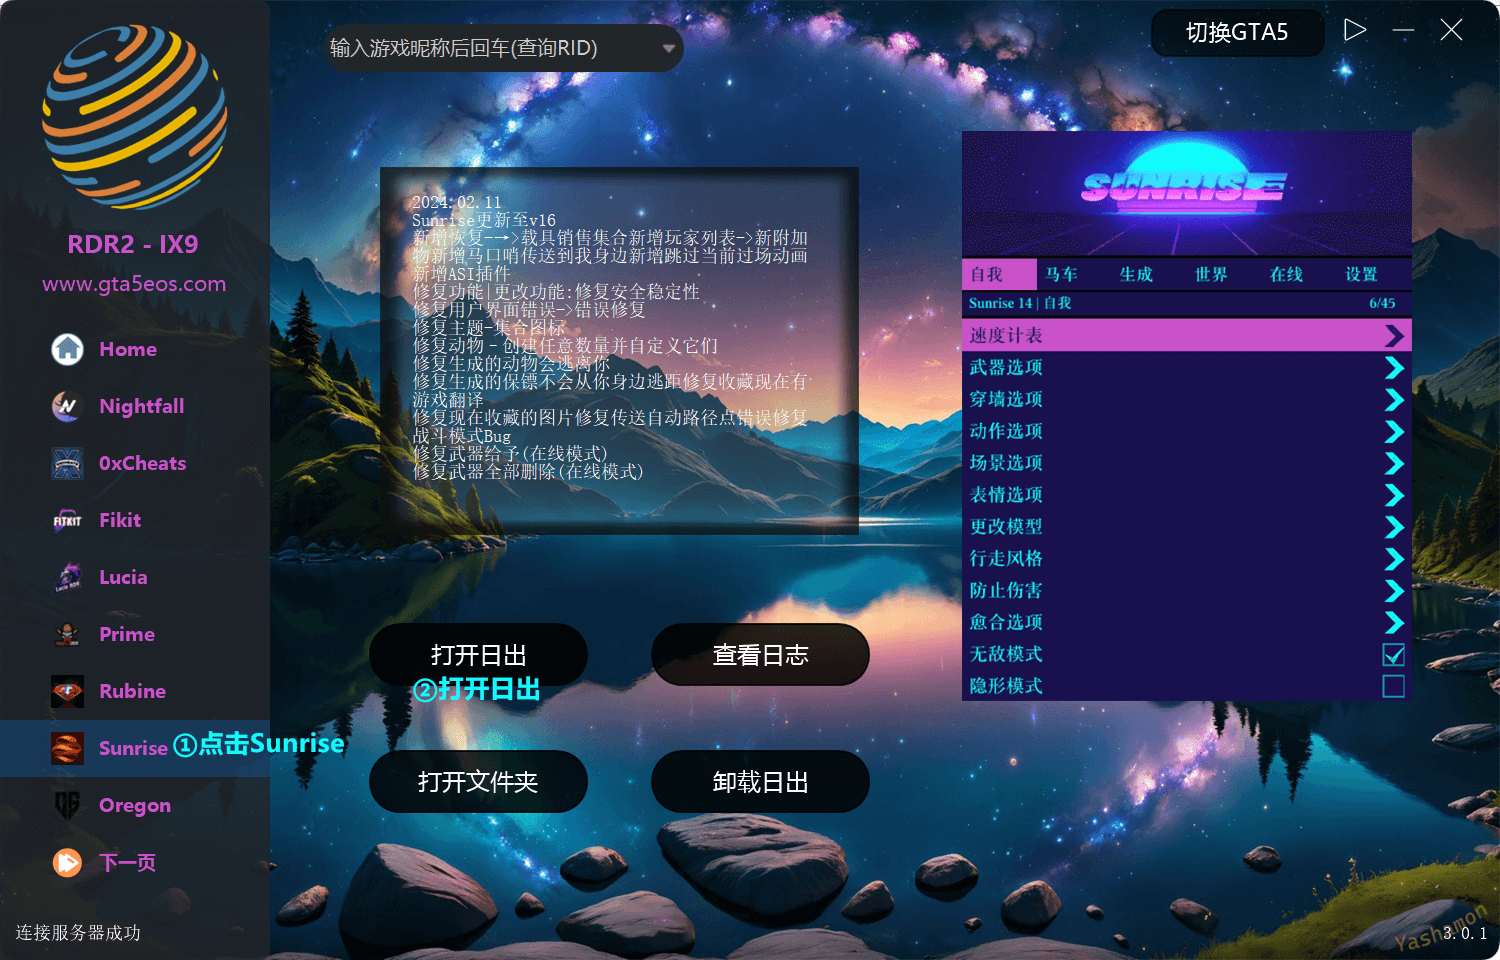The image size is (1500, 960).
Task: Click the Sunrise banner image in preview
Action: [x=1186, y=194]
